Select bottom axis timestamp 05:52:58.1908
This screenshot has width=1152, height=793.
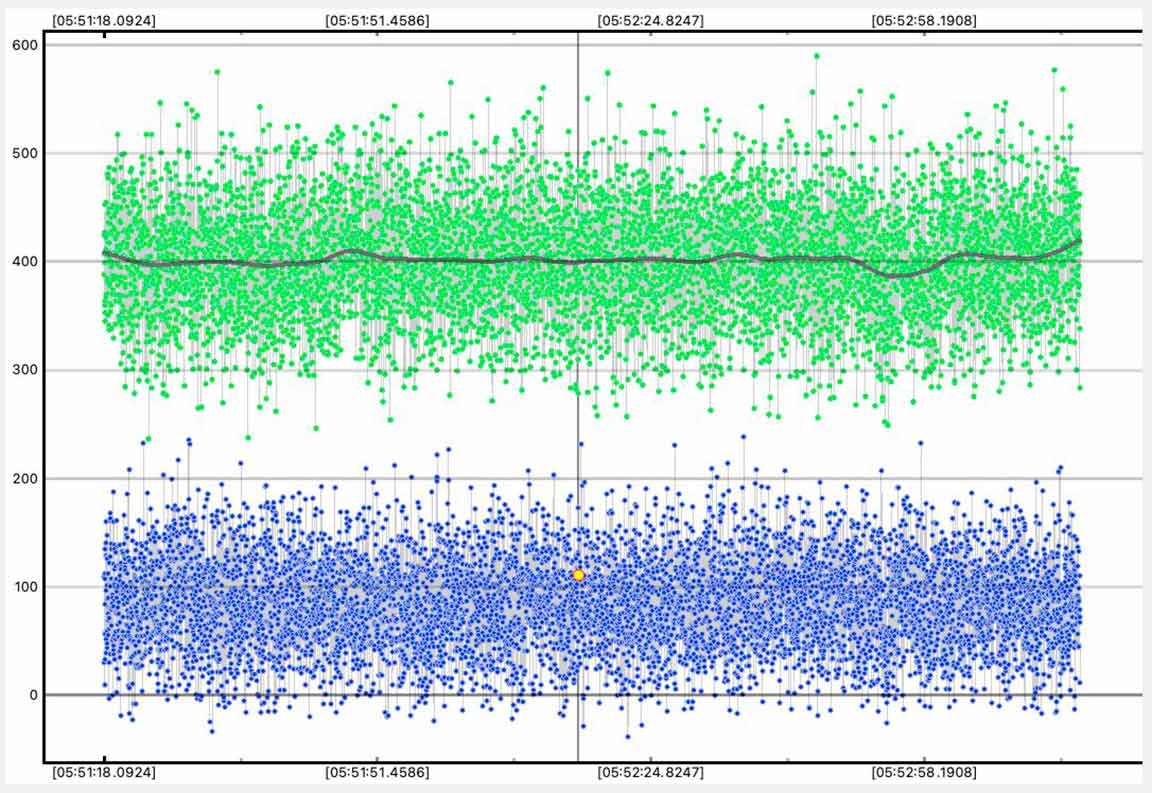[924, 773]
